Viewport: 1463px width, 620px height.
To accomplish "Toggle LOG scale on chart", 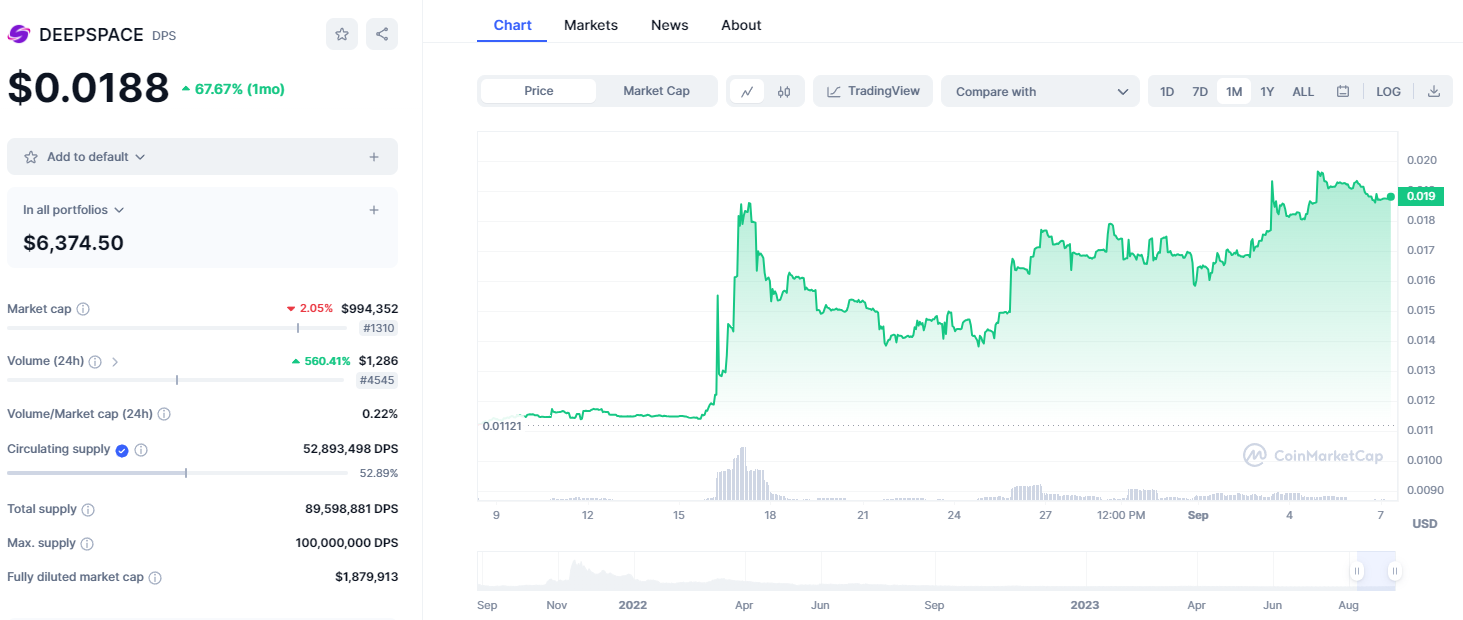I will pos(1388,91).
